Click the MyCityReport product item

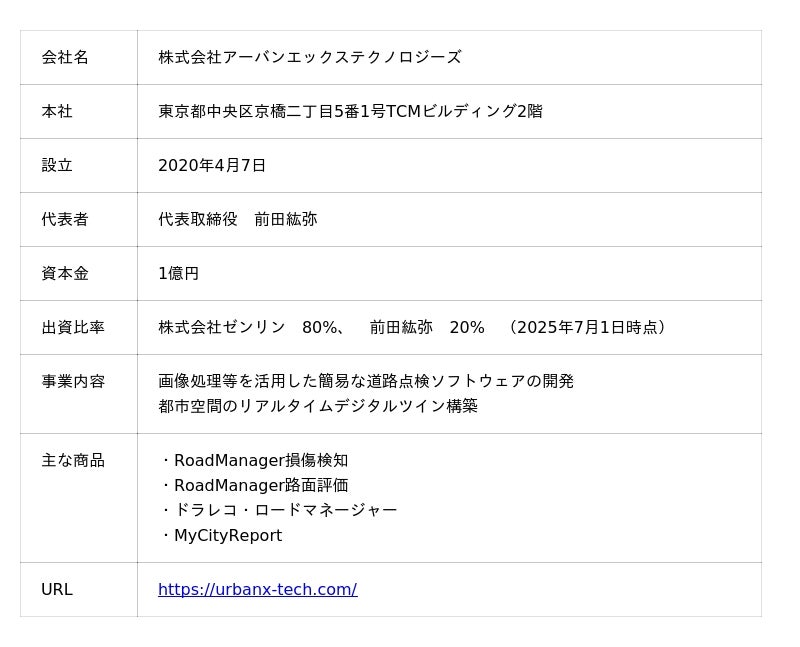[x=222, y=535]
